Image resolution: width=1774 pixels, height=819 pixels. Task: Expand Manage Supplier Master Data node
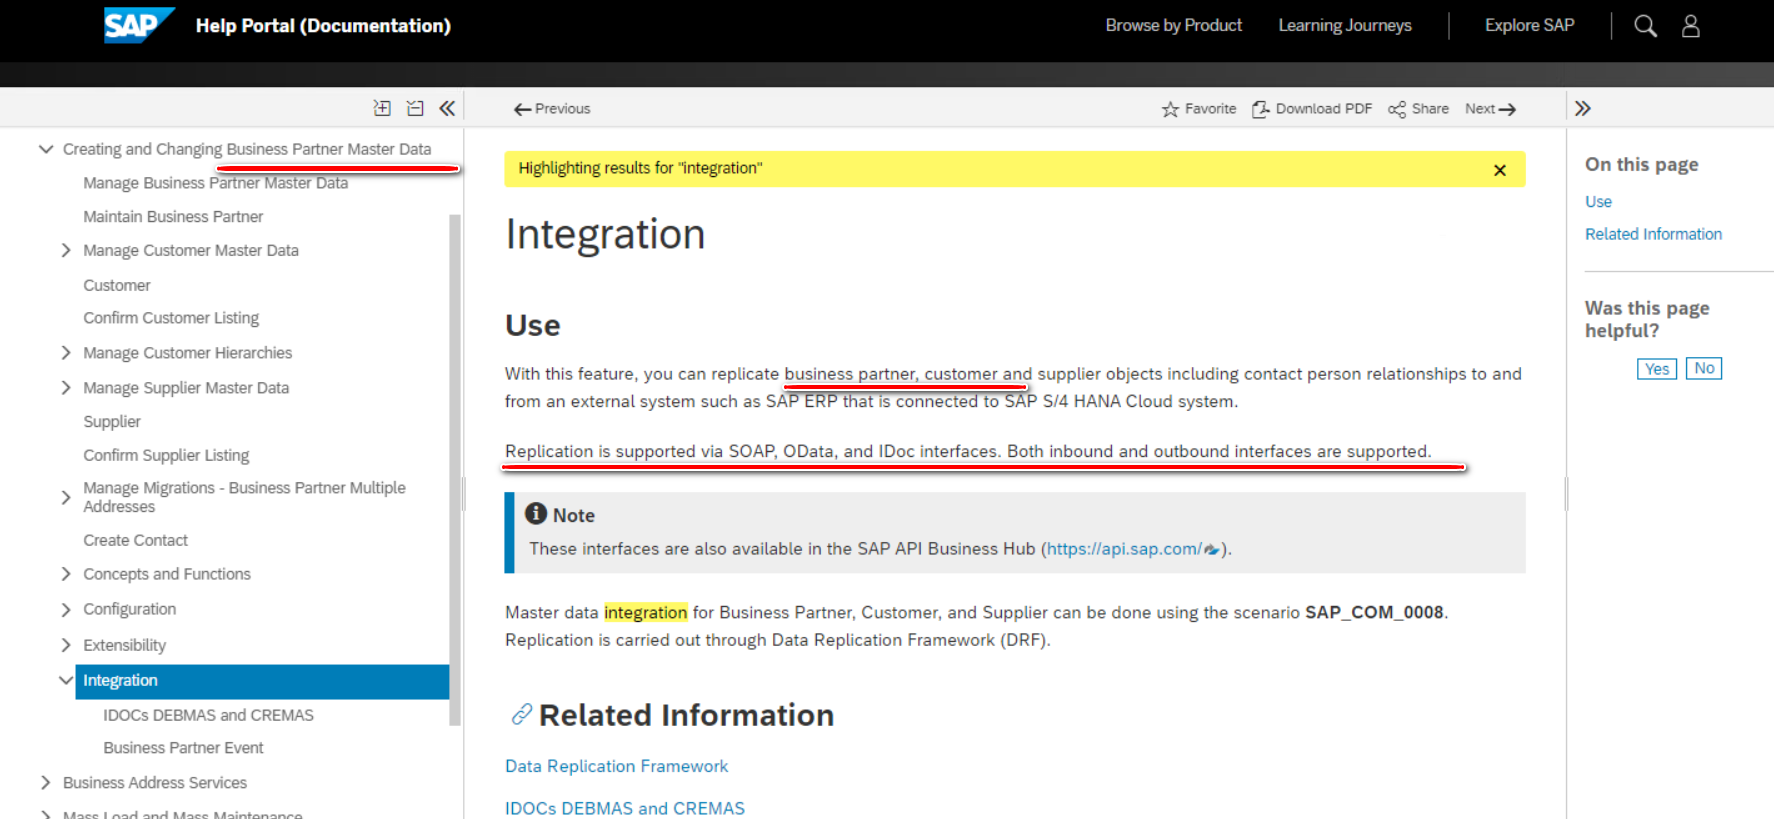tap(66, 388)
